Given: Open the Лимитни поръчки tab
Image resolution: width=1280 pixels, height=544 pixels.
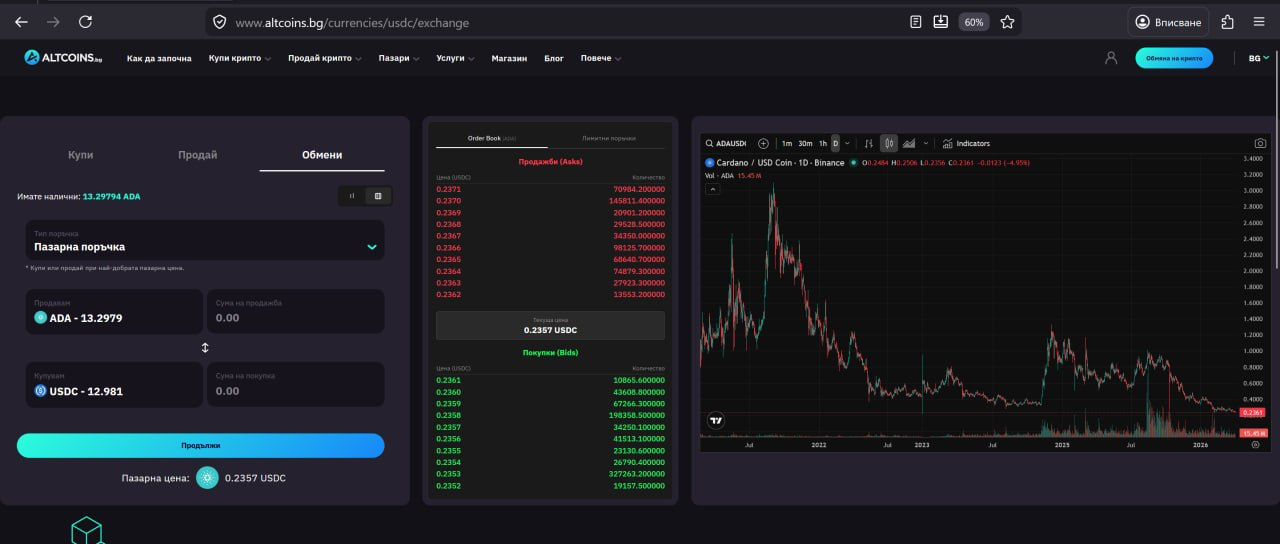Looking at the screenshot, I should [610, 138].
